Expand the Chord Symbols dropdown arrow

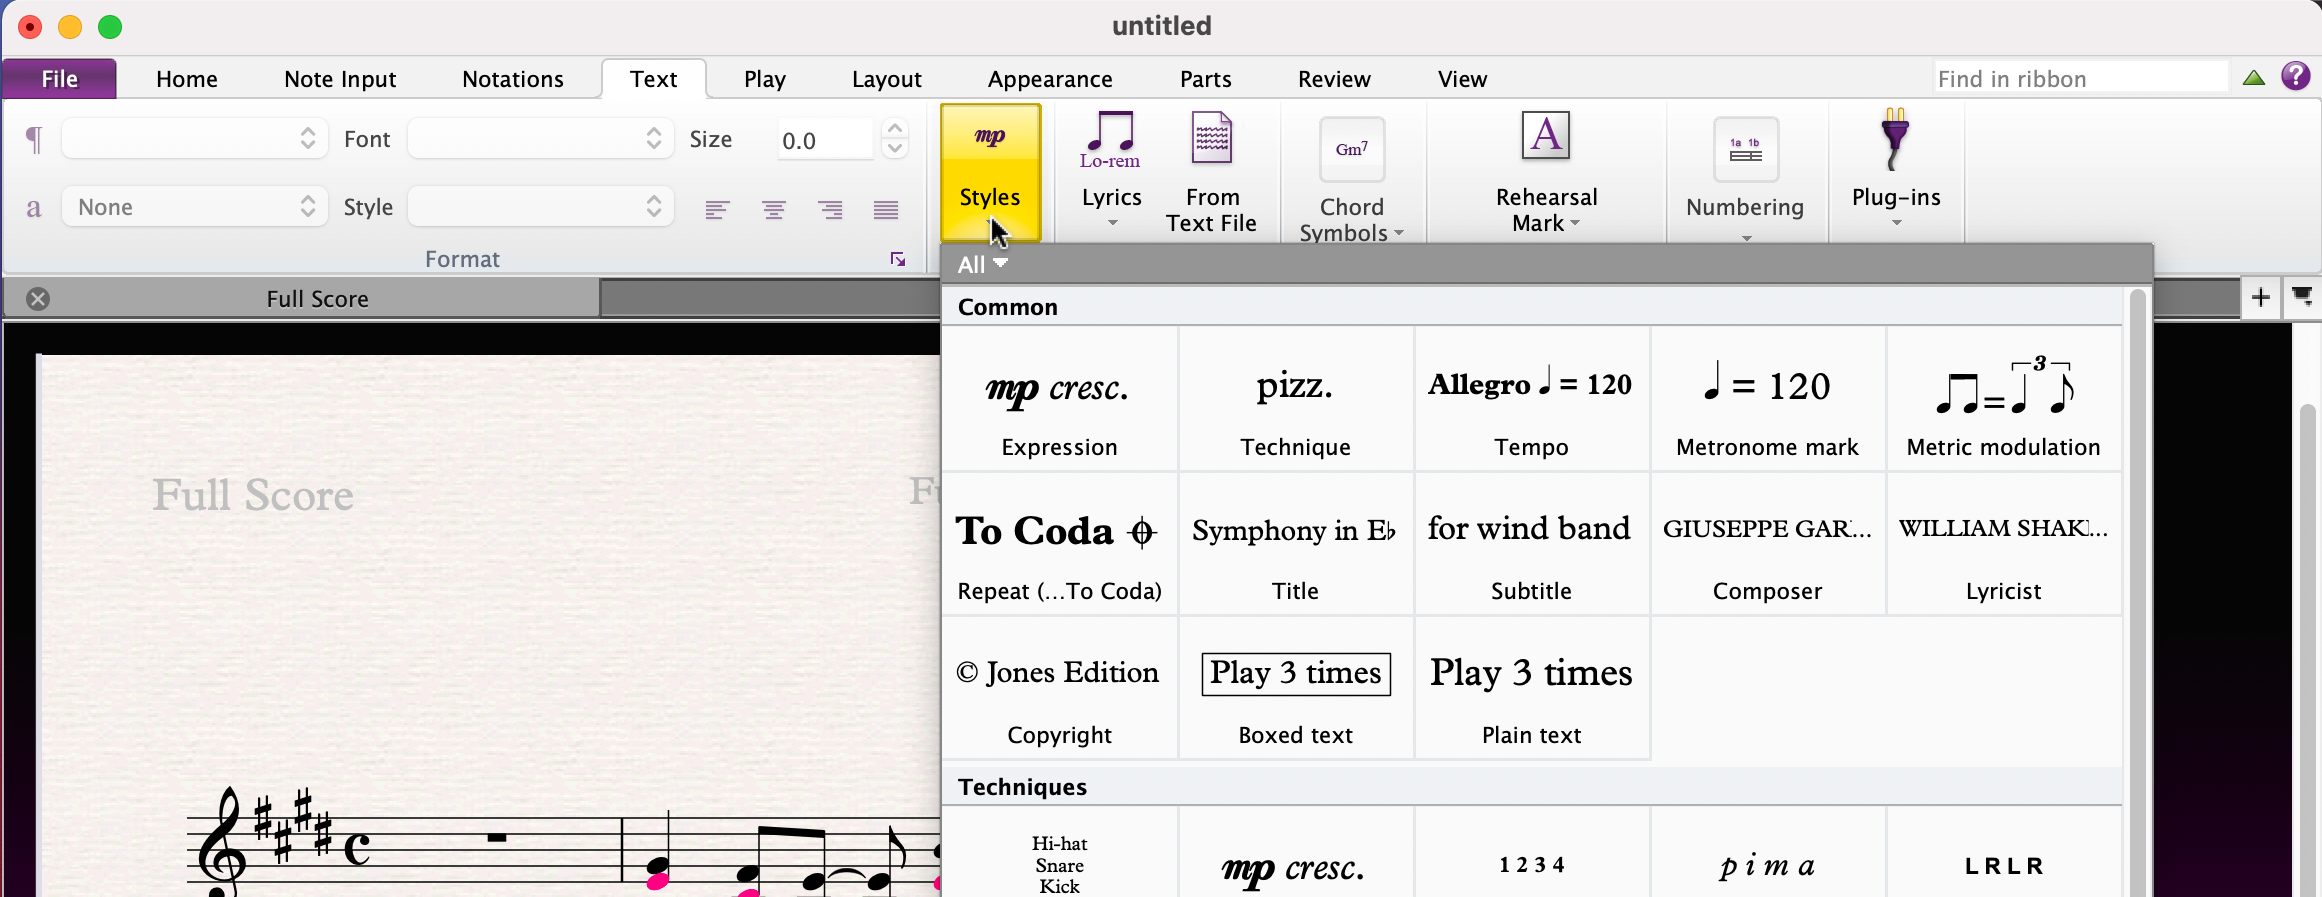tap(1399, 233)
